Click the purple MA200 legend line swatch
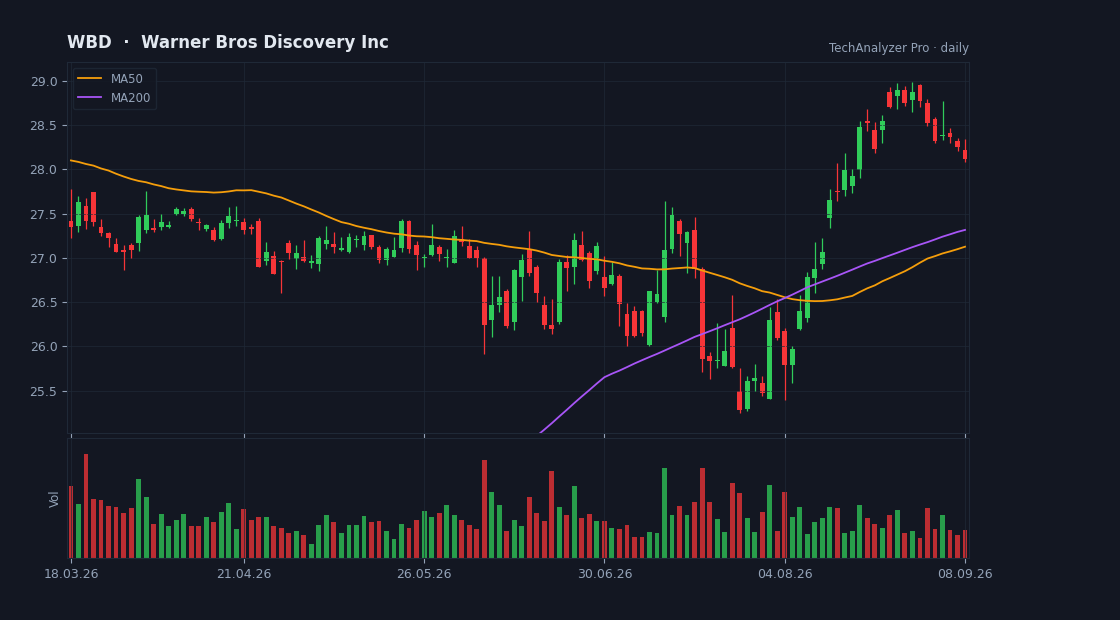This screenshot has width=1120, height=620. point(89,98)
